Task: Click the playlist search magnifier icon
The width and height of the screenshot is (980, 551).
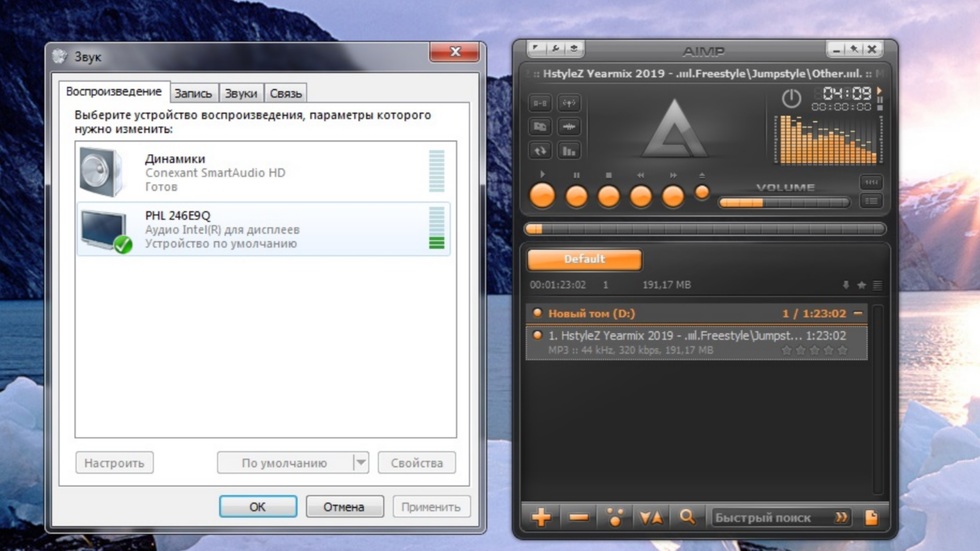Action: 687,517
